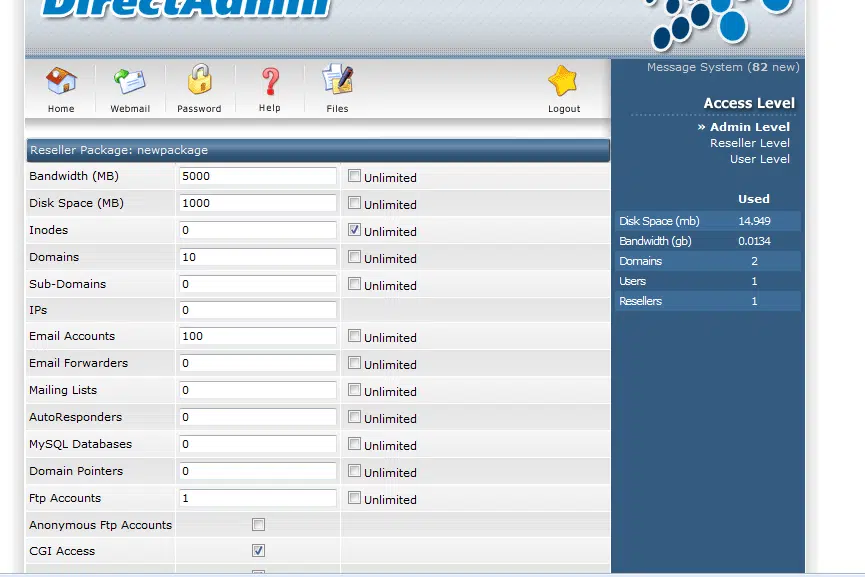Click the Bandwidth used value 0.0134
The height and width of the screenshot is (577, 865).
[754, 241]
